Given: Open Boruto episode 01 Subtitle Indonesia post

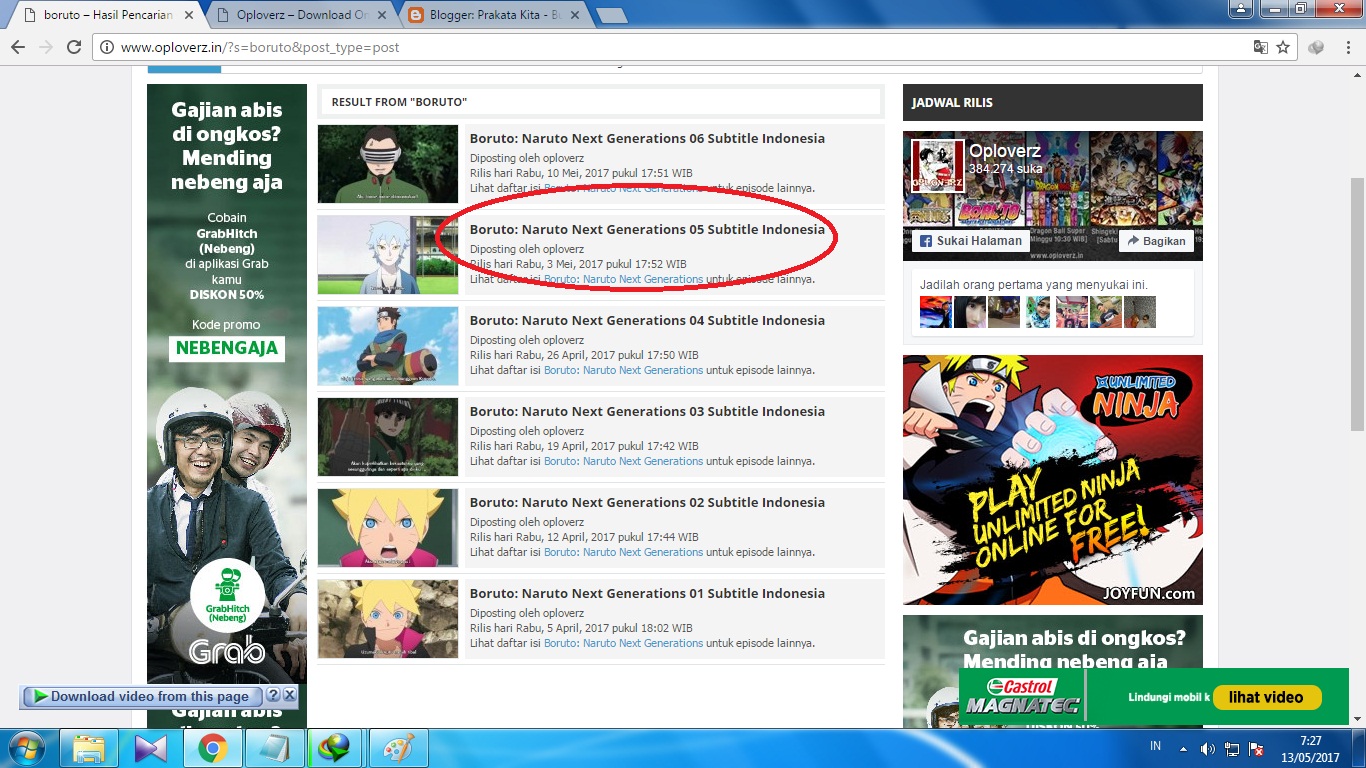Looking at the screenshot, I should click(x=647, y=593).
